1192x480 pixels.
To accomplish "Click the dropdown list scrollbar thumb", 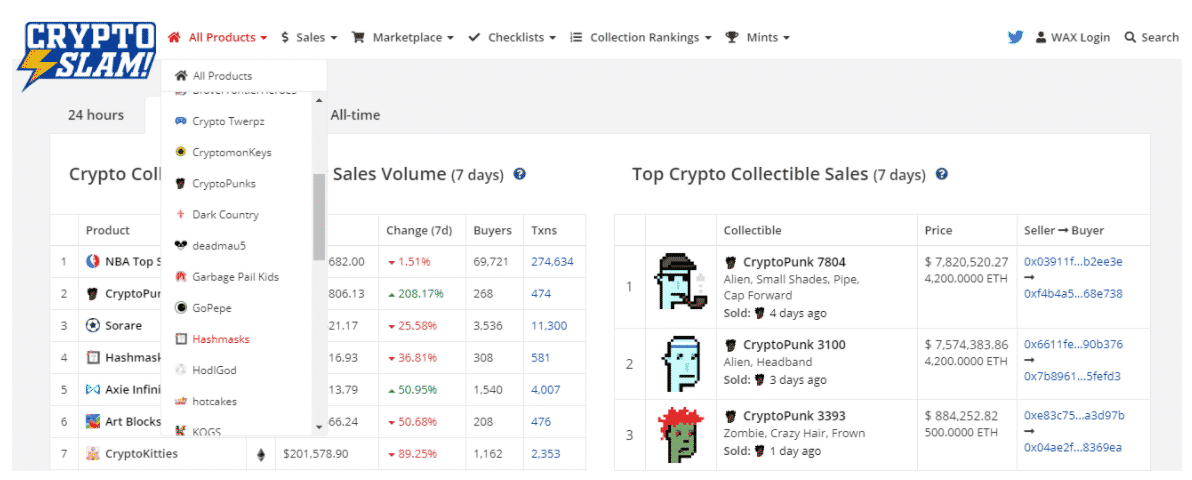I will coord(319,217).
